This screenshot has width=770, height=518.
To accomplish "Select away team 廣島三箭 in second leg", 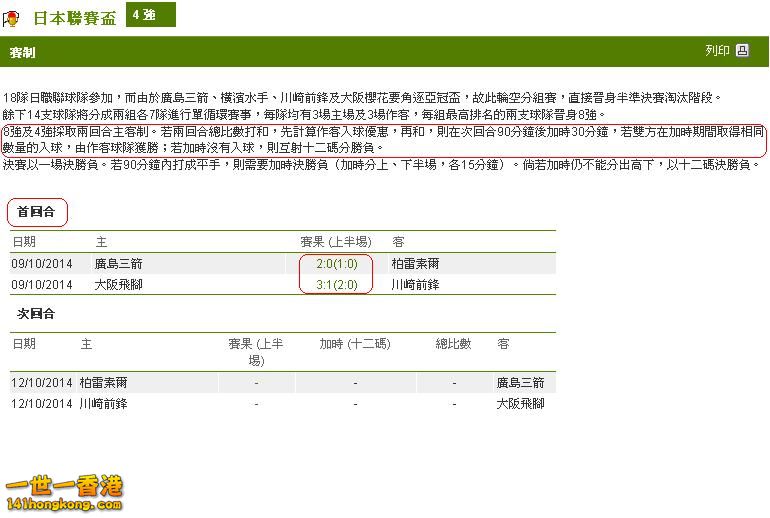I will point(521,382).
